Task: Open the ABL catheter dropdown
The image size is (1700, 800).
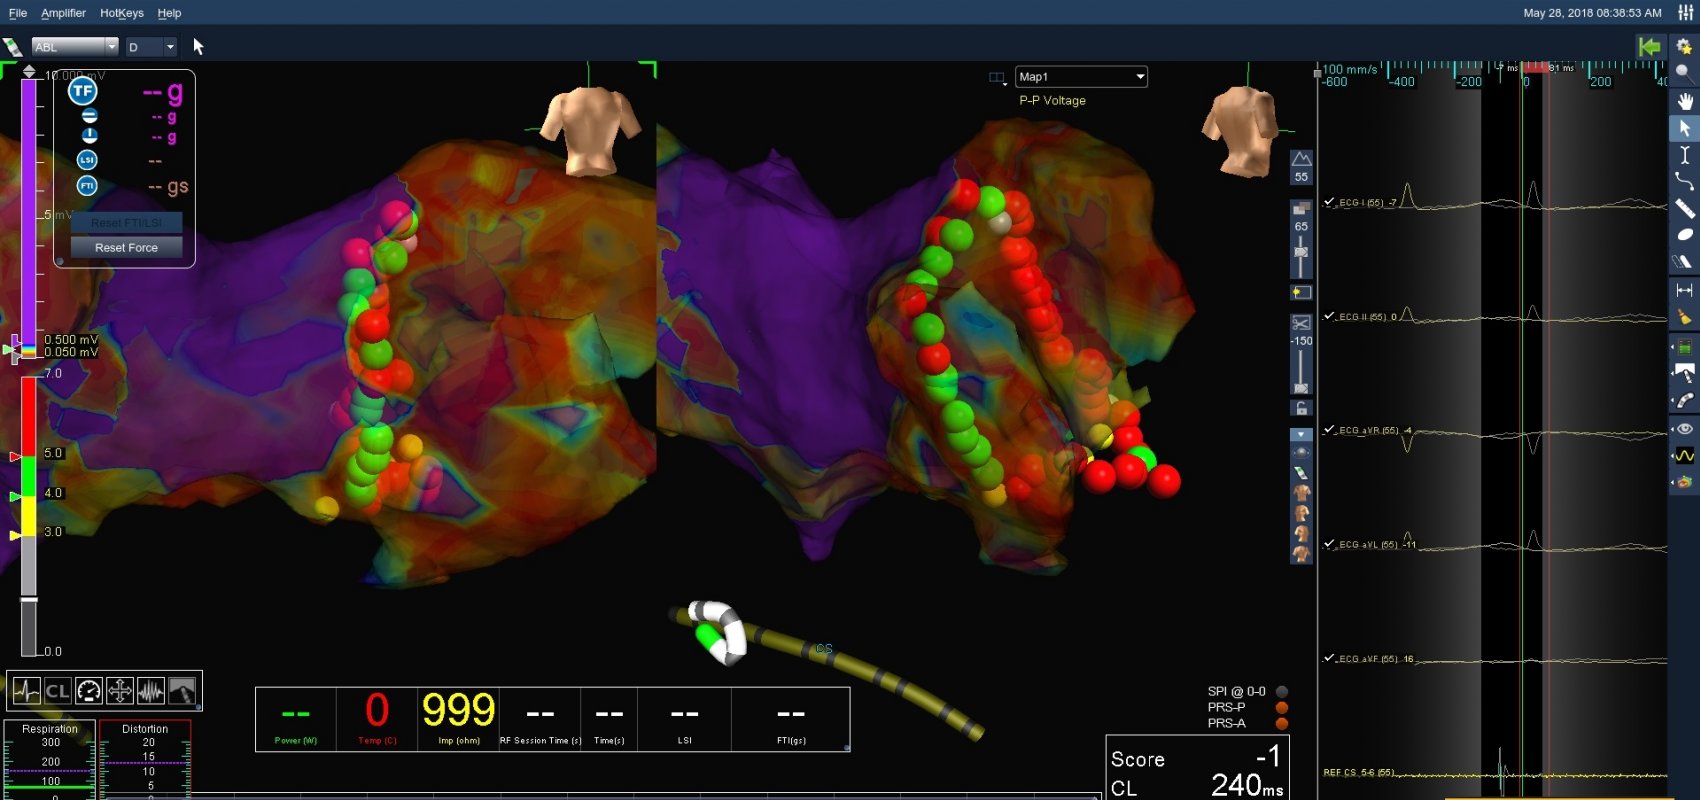Action: pyautogui.click(x=75, y=47)
